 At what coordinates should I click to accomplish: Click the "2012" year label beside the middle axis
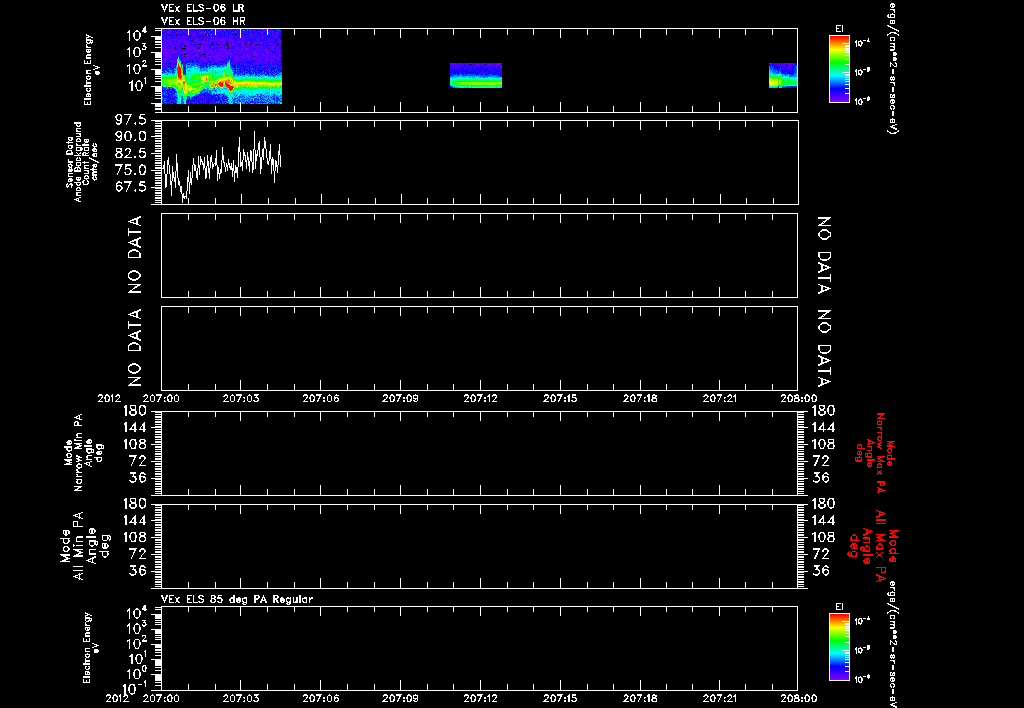pos(109,398)
